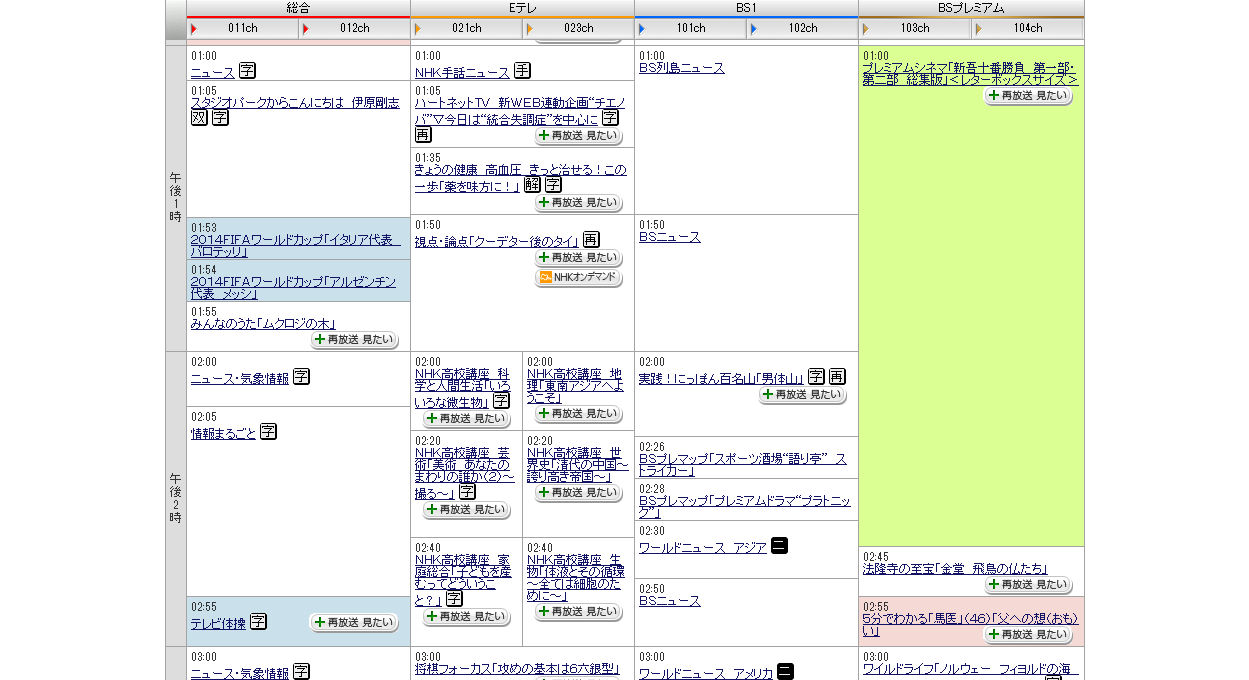Click subtitle 字 icon beside 01:00 ニュース
The width and height of the screenshot is (1249, 680).
[x=247, y=71]
